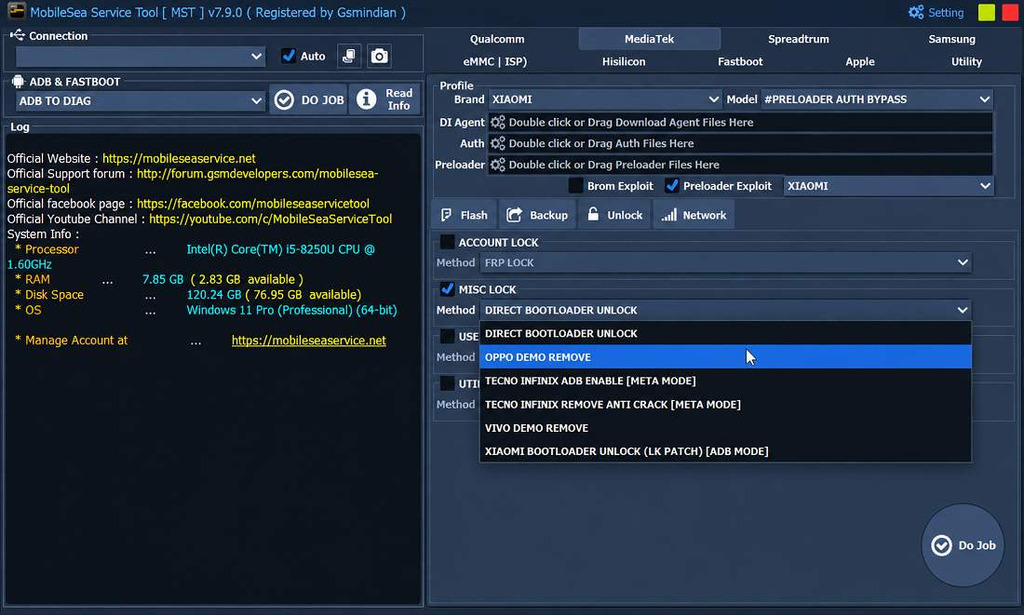Enable the Brom Exploit checkbox
Viewport: 1024px width, 615px height.
pyautogui.click(x=575, y=186)
